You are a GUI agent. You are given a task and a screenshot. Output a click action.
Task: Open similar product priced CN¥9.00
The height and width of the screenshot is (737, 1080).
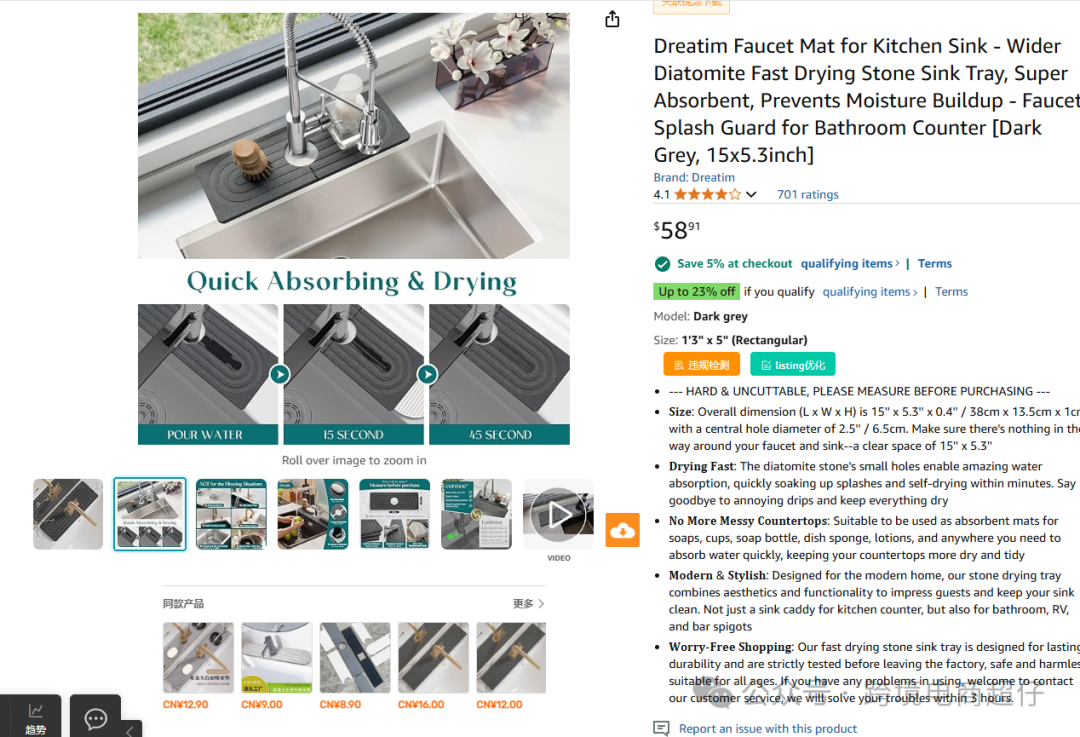pyautogui.click(x=277, y=658)
